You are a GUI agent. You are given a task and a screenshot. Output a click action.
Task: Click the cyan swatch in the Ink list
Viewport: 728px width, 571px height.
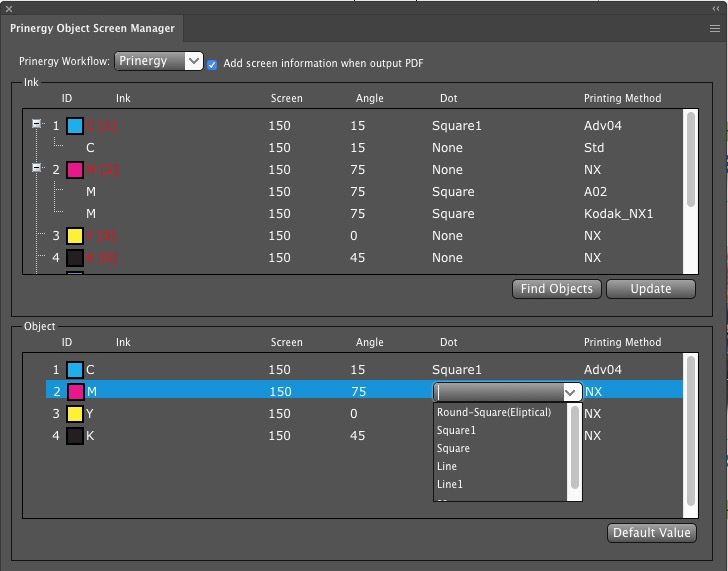pos(75,126)
